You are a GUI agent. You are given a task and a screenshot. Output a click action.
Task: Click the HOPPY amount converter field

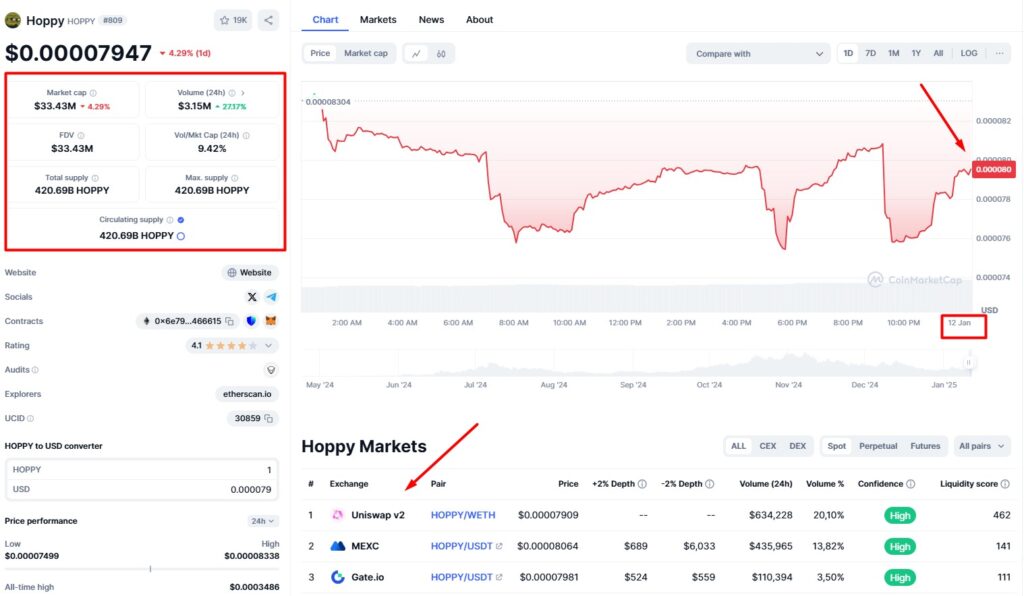click(x=141, y=469)
